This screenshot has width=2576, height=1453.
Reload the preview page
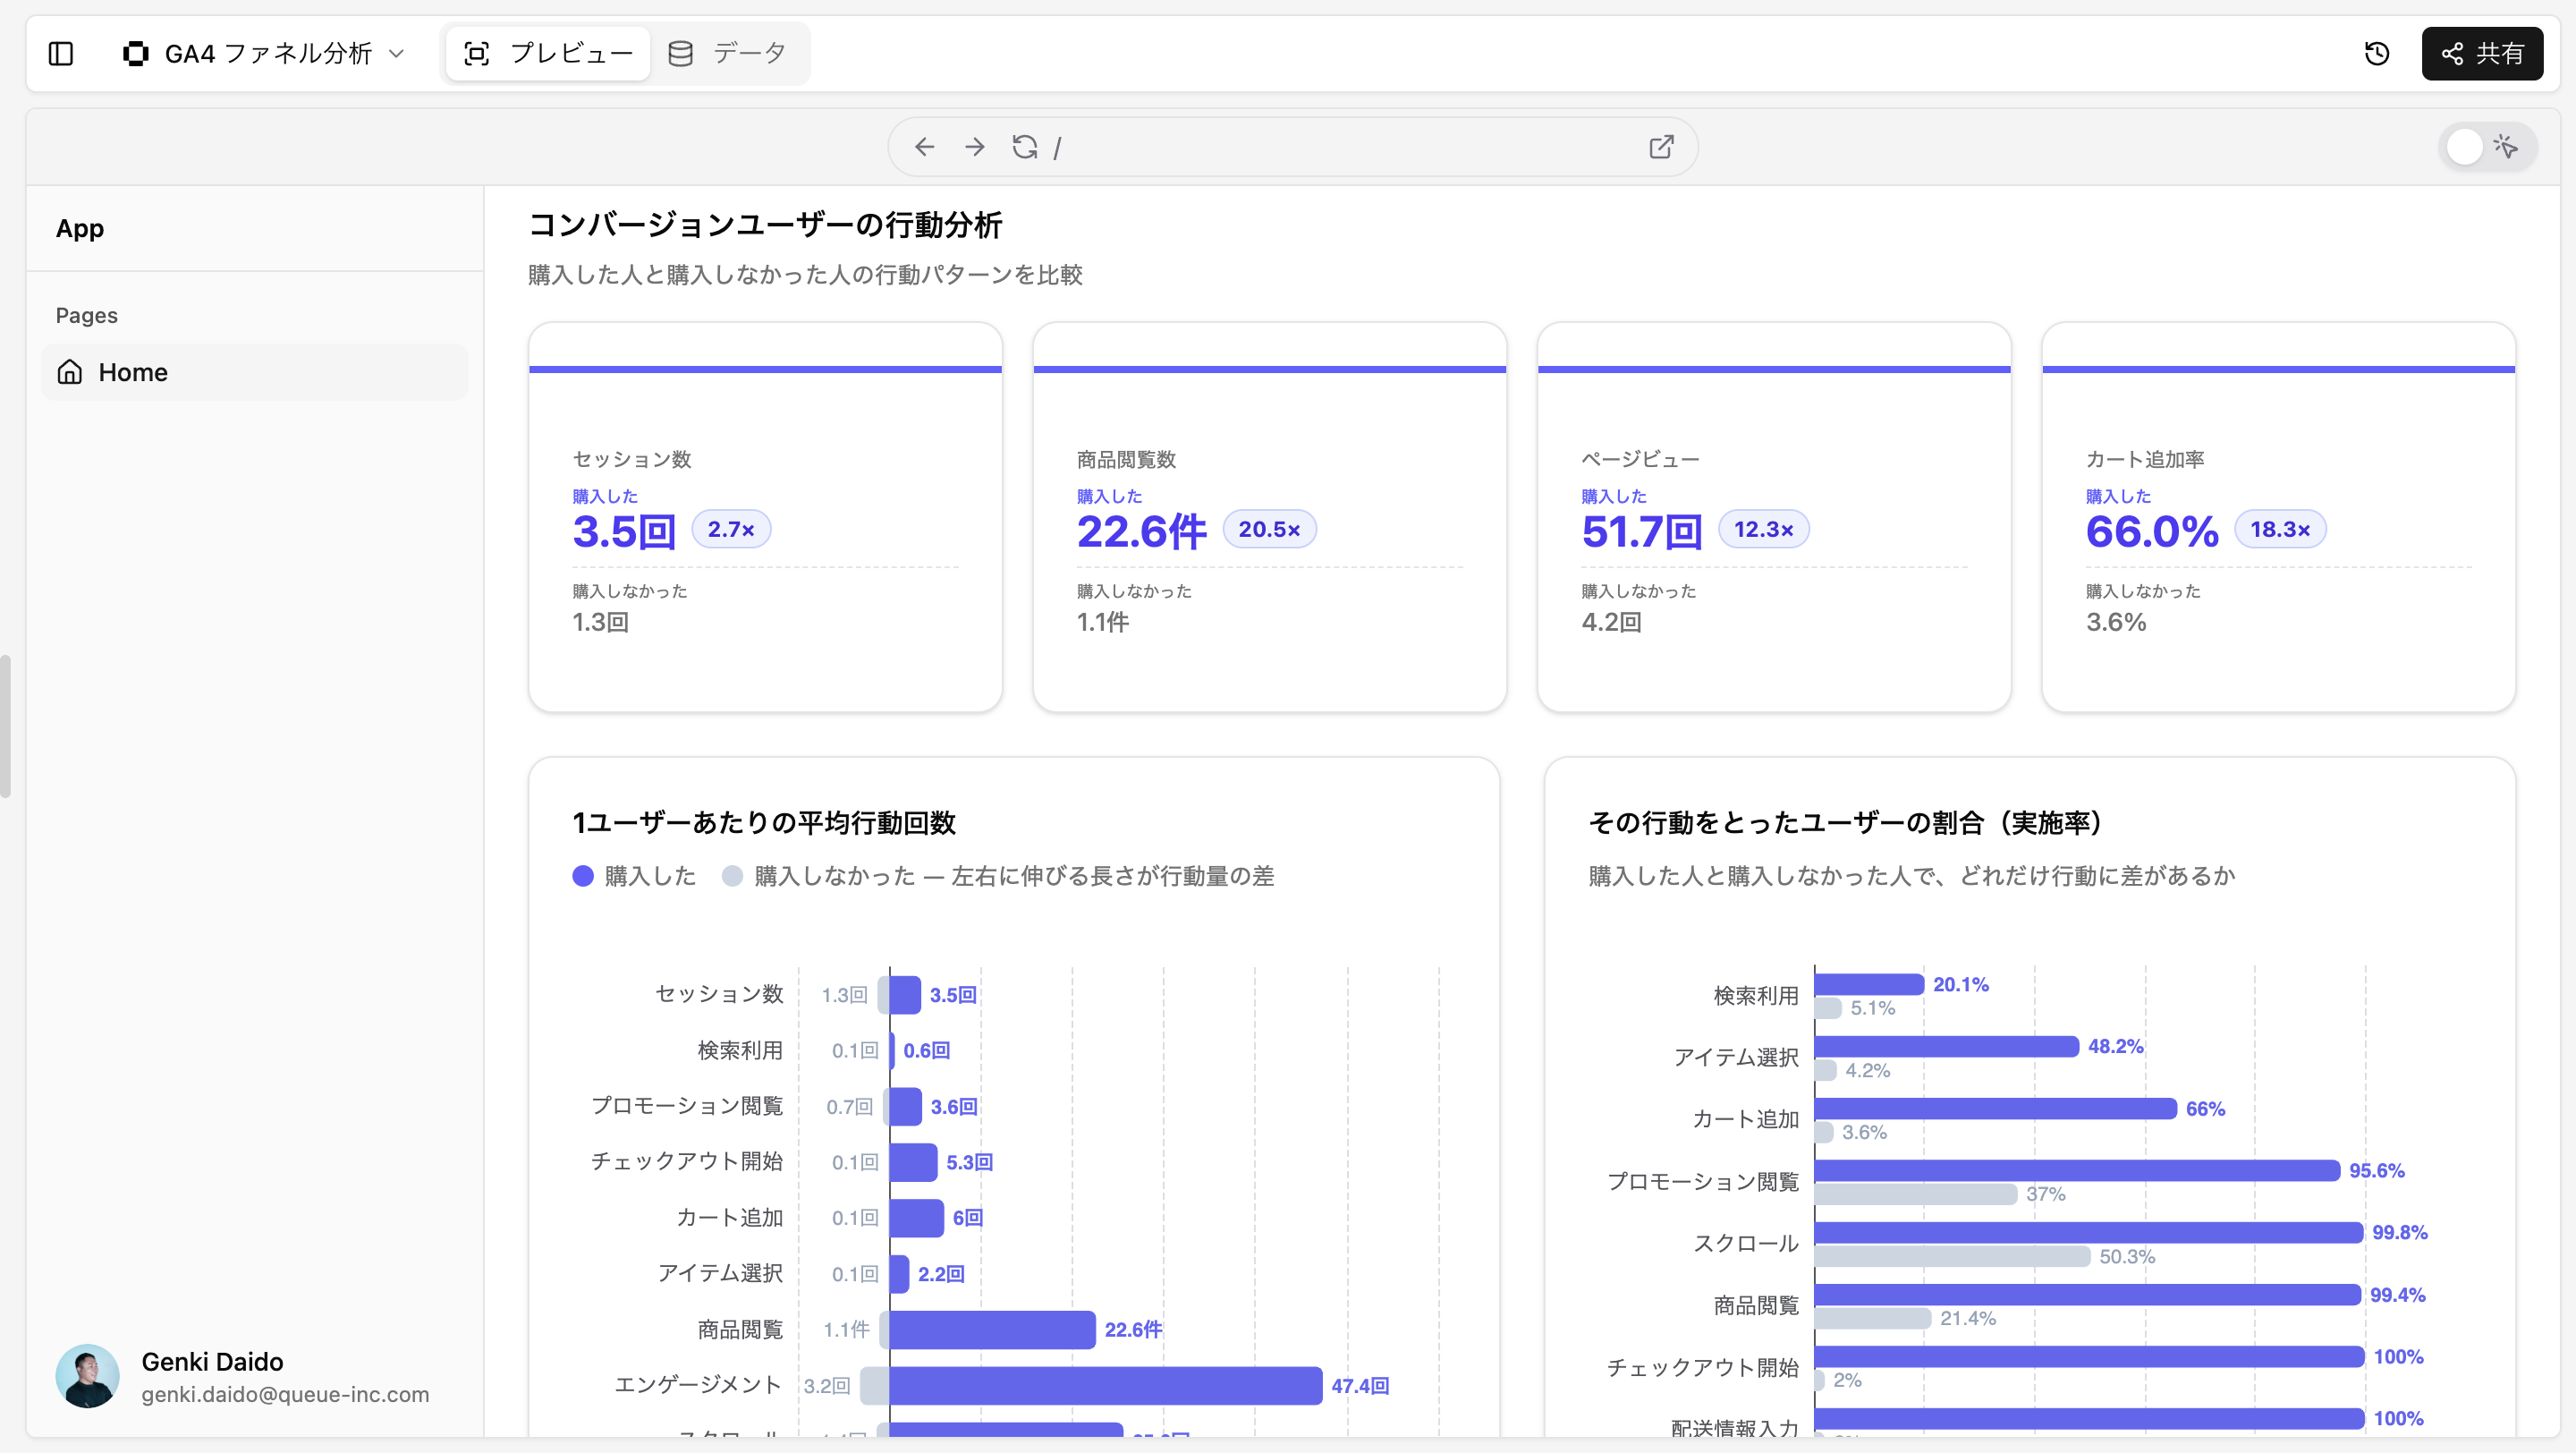(x=1024, y=147)
